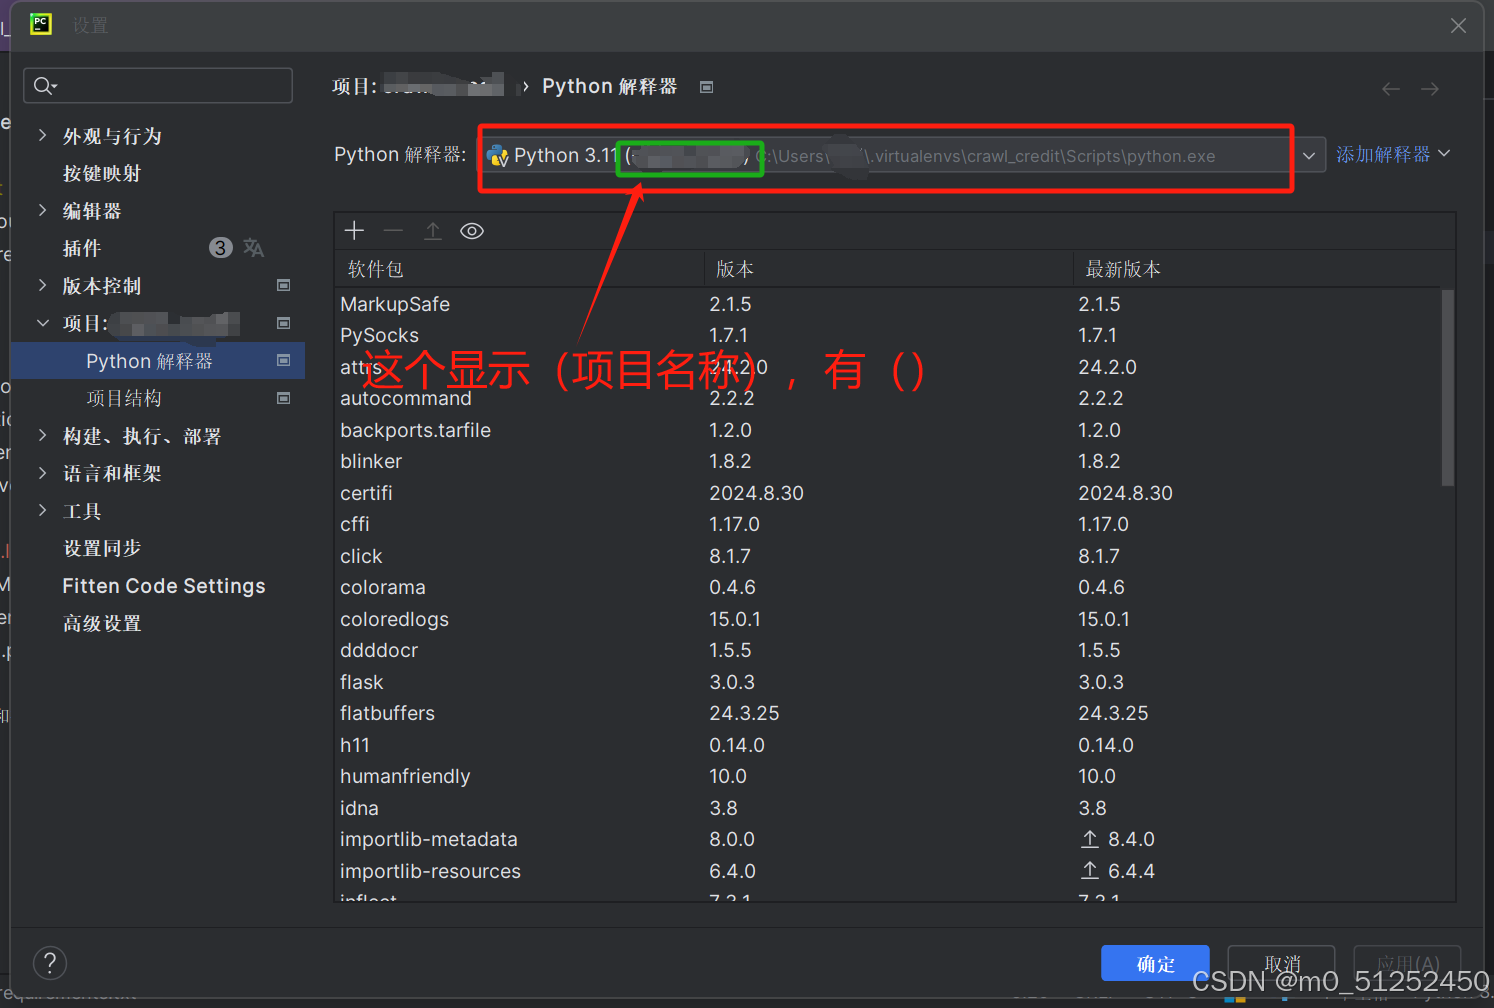This screenshot has width=1494, height=1008.
Task: Select the certifi package row
Action: coord(888,493)
